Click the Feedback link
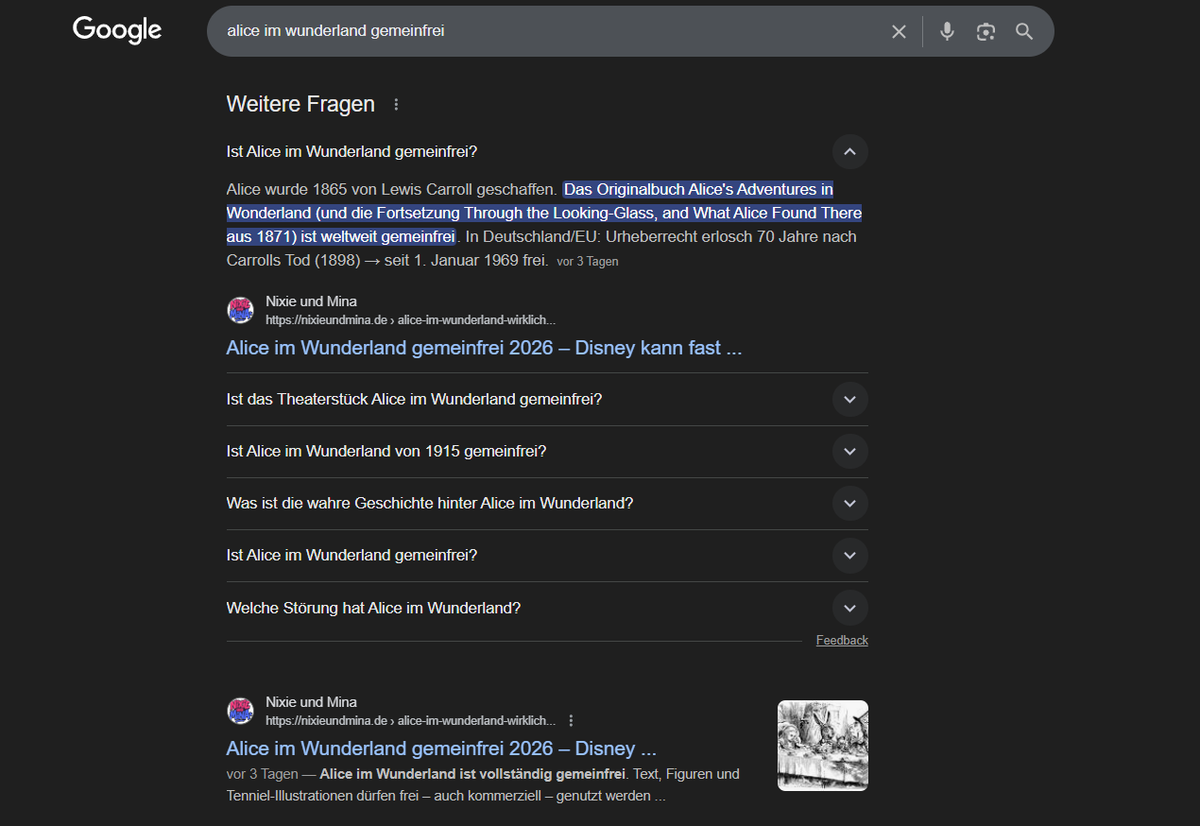Screen dimensions: 1200x826 [x=842, y=640]
